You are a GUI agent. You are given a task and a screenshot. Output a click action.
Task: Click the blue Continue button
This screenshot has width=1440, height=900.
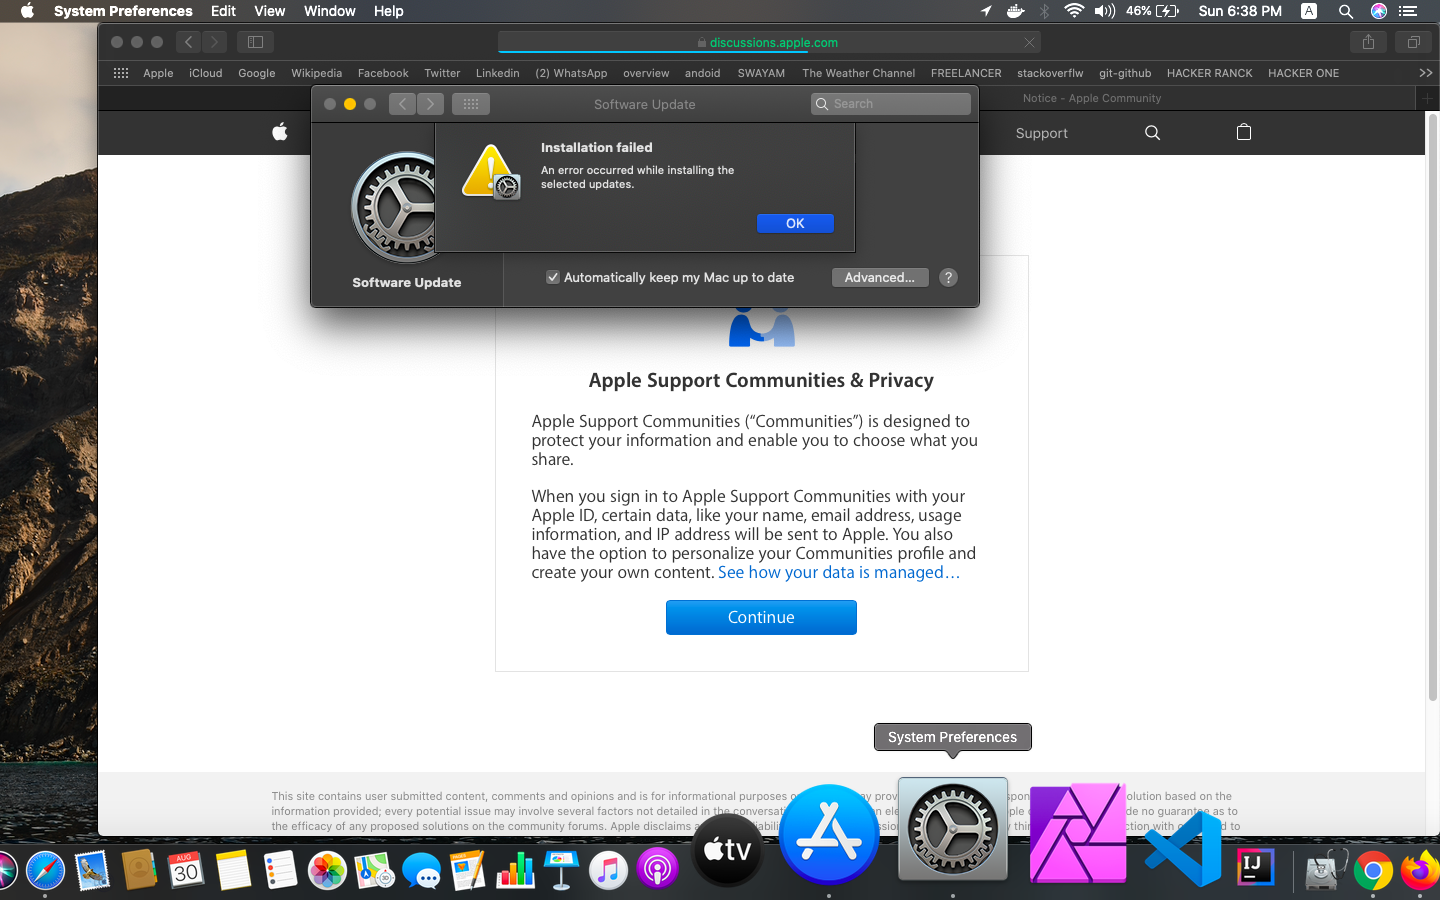(x=761, y=617)
